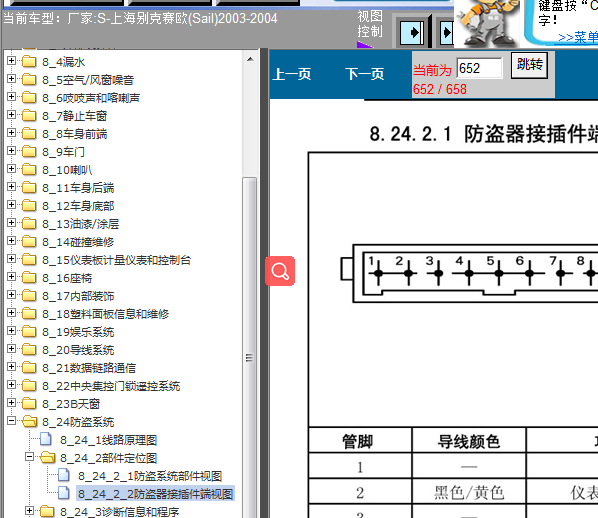Expand the 8_24_3诊断信息和程序 node
This screenshot has height=518, width=598.
coord(29,511)
